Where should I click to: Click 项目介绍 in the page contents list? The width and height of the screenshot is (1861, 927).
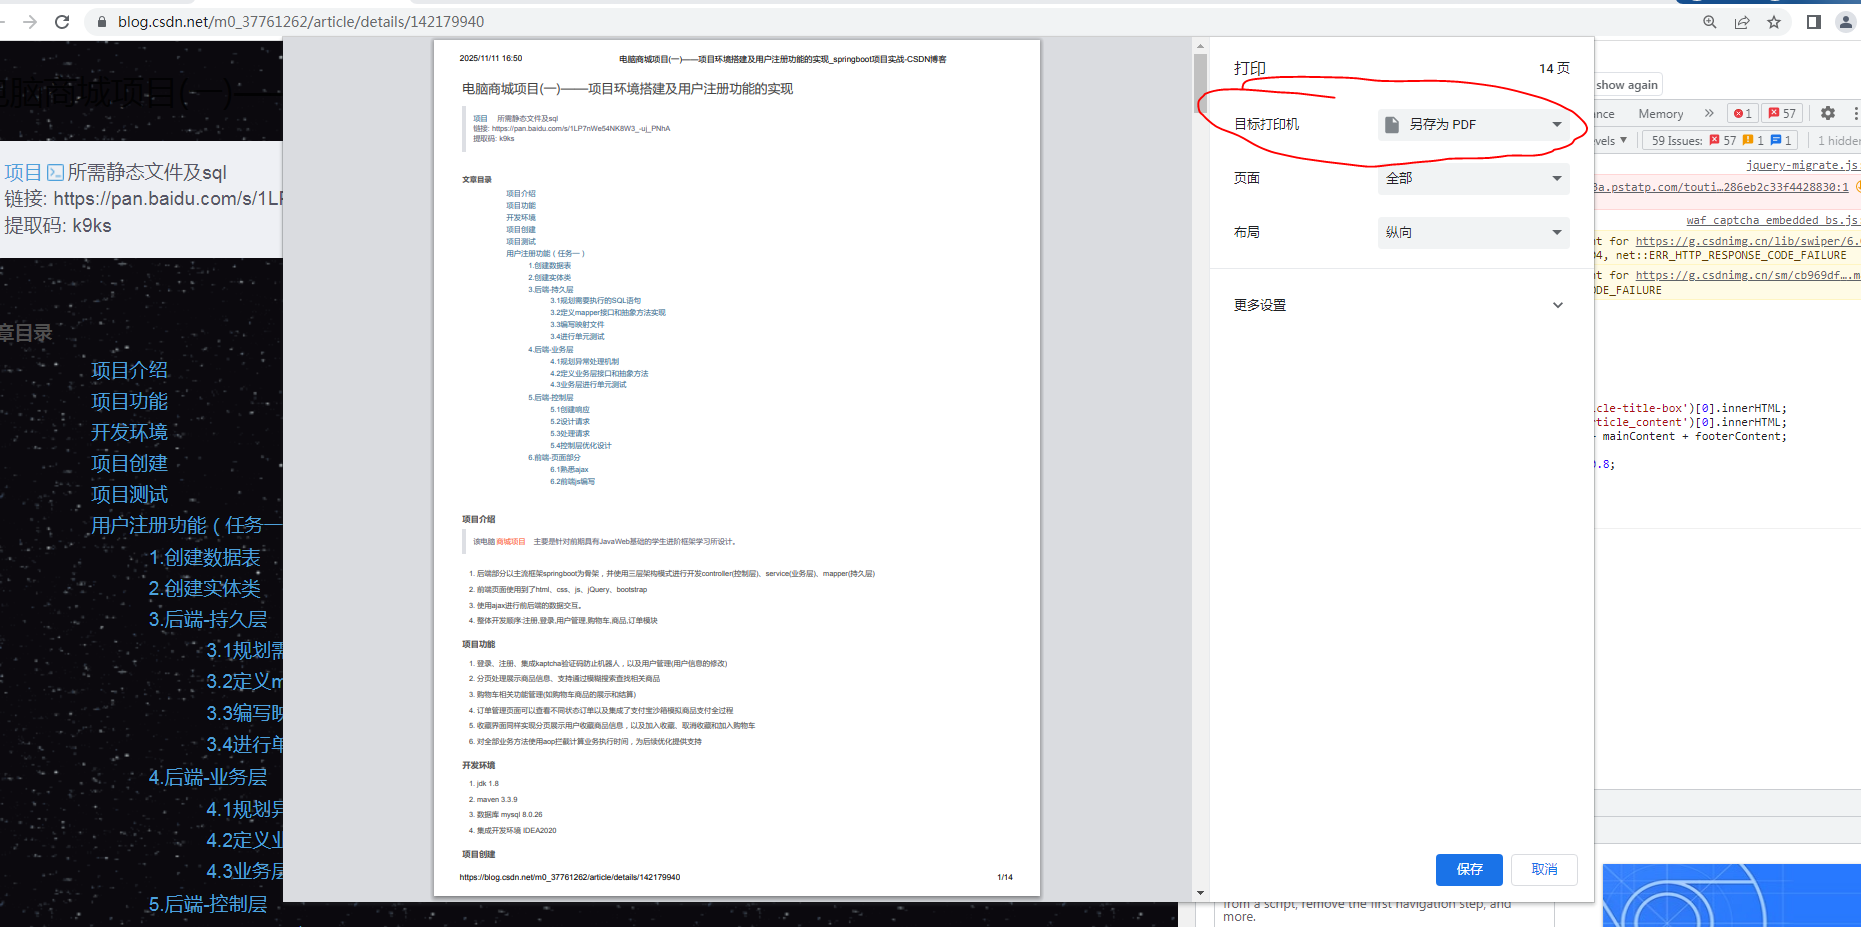coord(130,370)
